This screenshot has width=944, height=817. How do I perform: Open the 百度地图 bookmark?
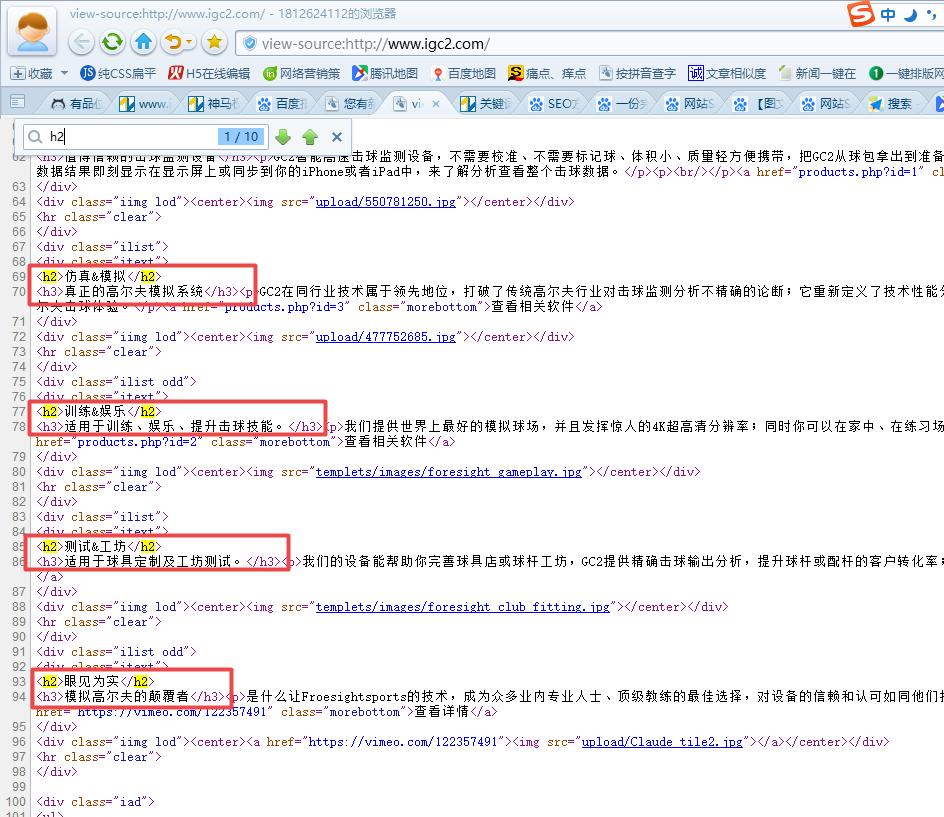point(463,73)
